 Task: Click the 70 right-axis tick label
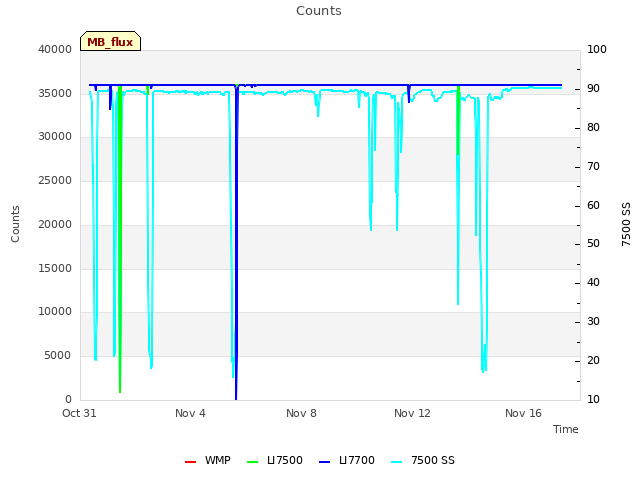[x=593, y=167]
